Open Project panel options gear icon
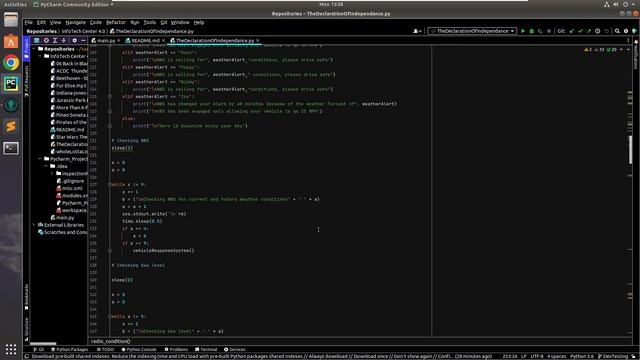 point(74,40)
